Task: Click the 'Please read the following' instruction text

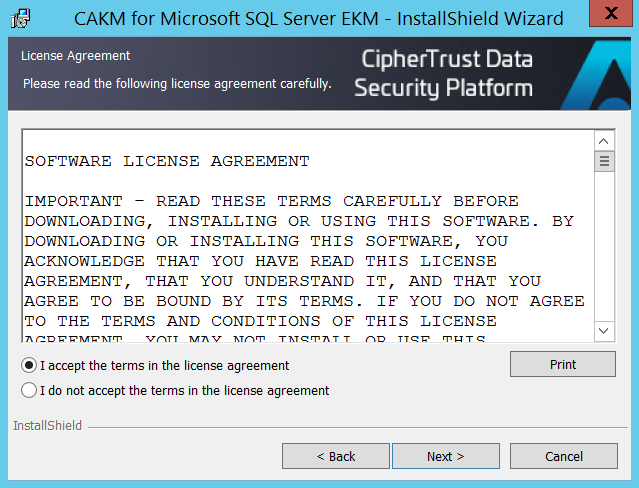Action: (177, 83)
